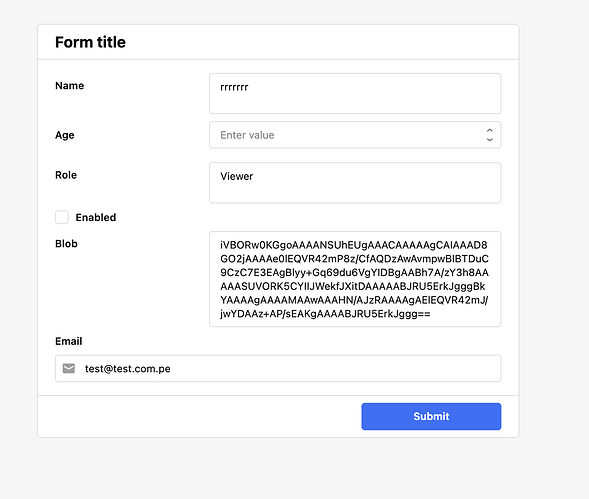Click the envelope icon in Email field
Image resolution: width=589 pixels, height=499 pixels.
(x=69, y=369)
